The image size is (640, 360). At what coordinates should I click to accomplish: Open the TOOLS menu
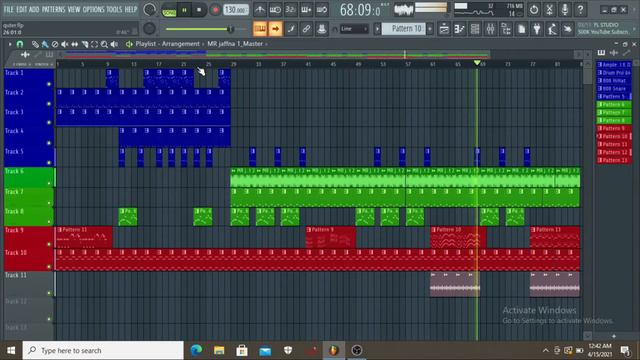[114, 9]
